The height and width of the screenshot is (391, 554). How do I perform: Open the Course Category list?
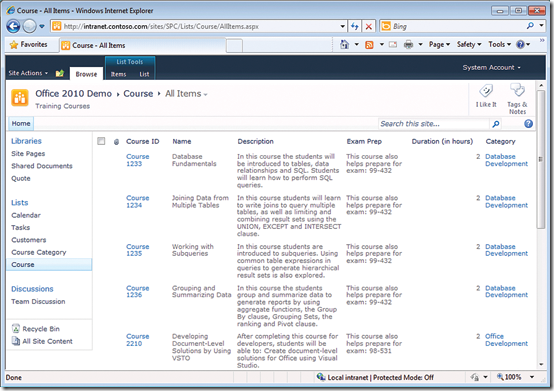point(39,252)
